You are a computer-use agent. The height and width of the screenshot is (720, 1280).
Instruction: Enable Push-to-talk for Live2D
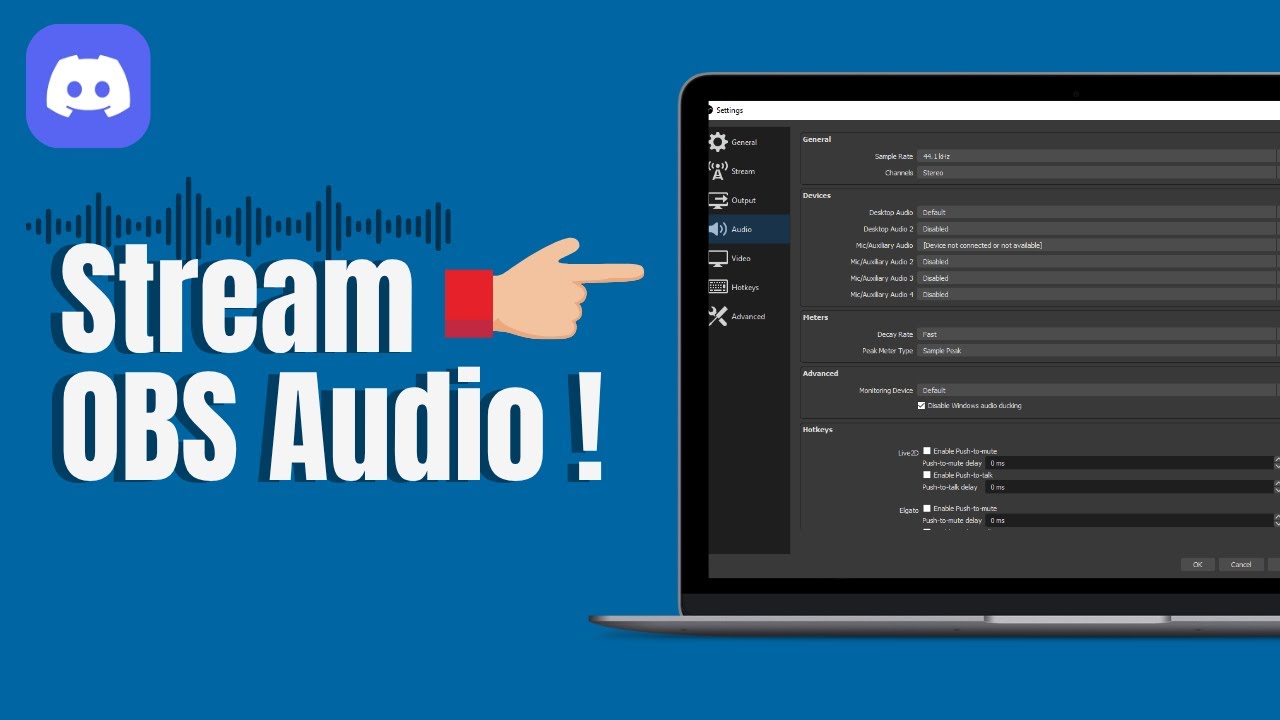click(x=927, y=475)
